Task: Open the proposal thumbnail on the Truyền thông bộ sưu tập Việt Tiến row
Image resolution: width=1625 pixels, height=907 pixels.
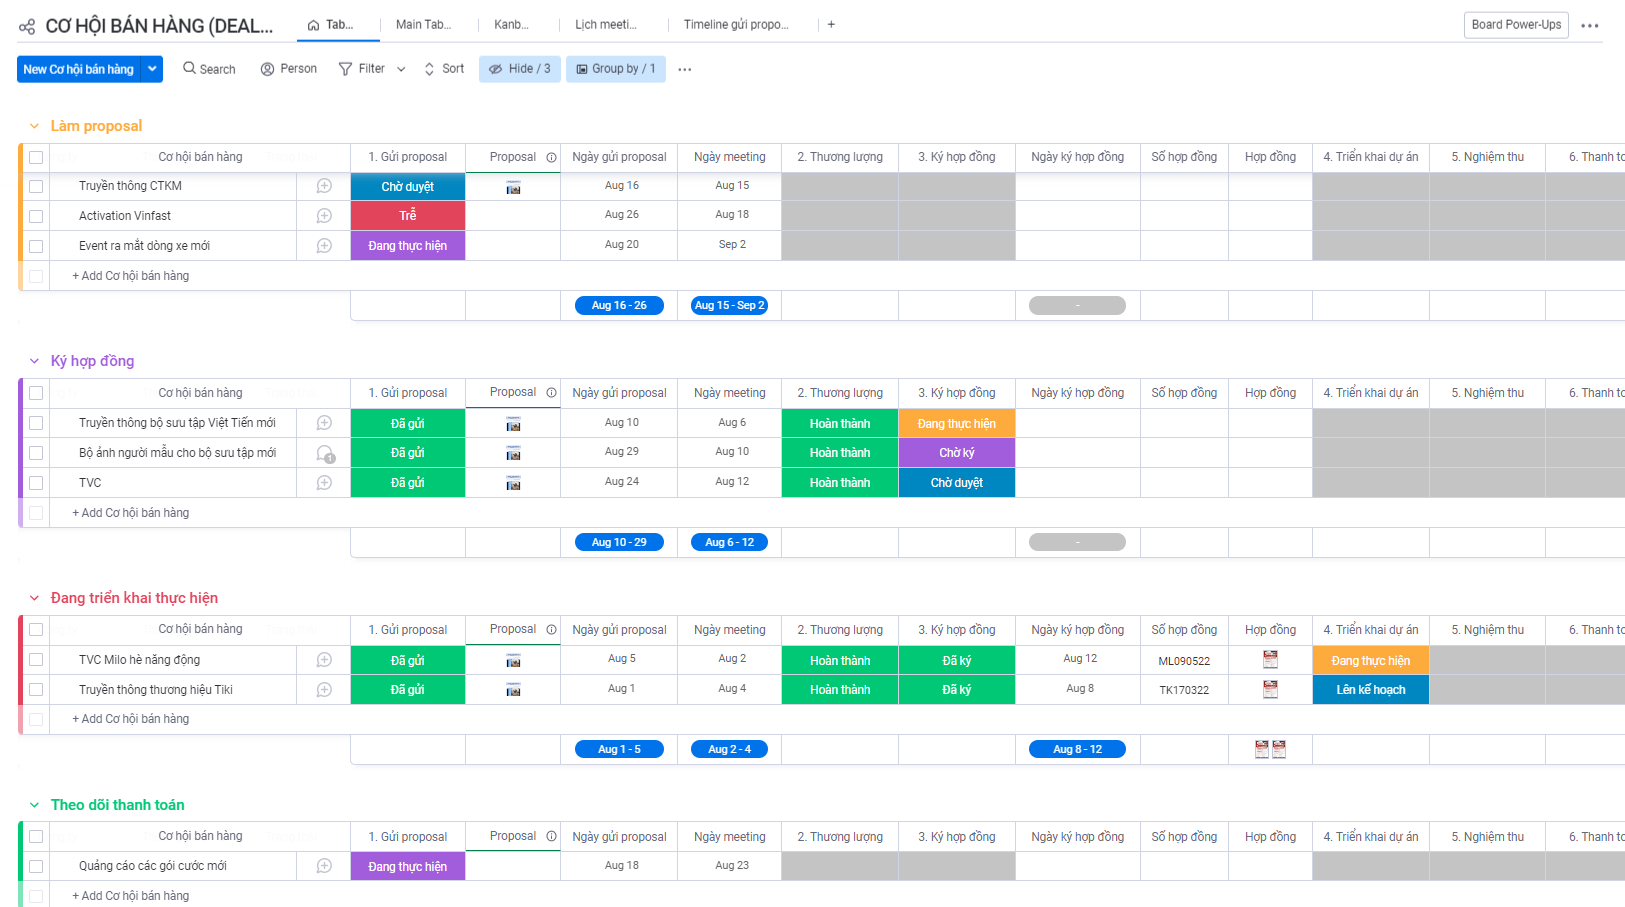Action: click(513, 423)
